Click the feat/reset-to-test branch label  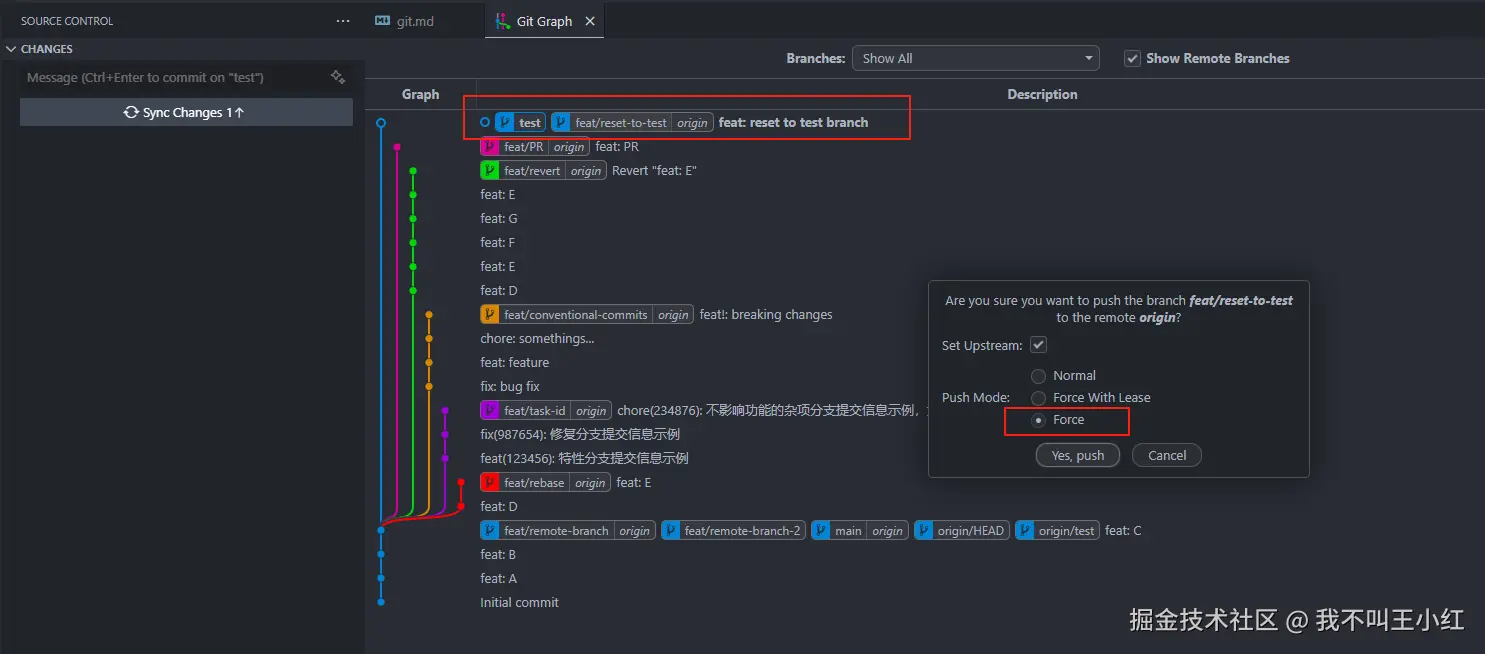pos(632,122)
